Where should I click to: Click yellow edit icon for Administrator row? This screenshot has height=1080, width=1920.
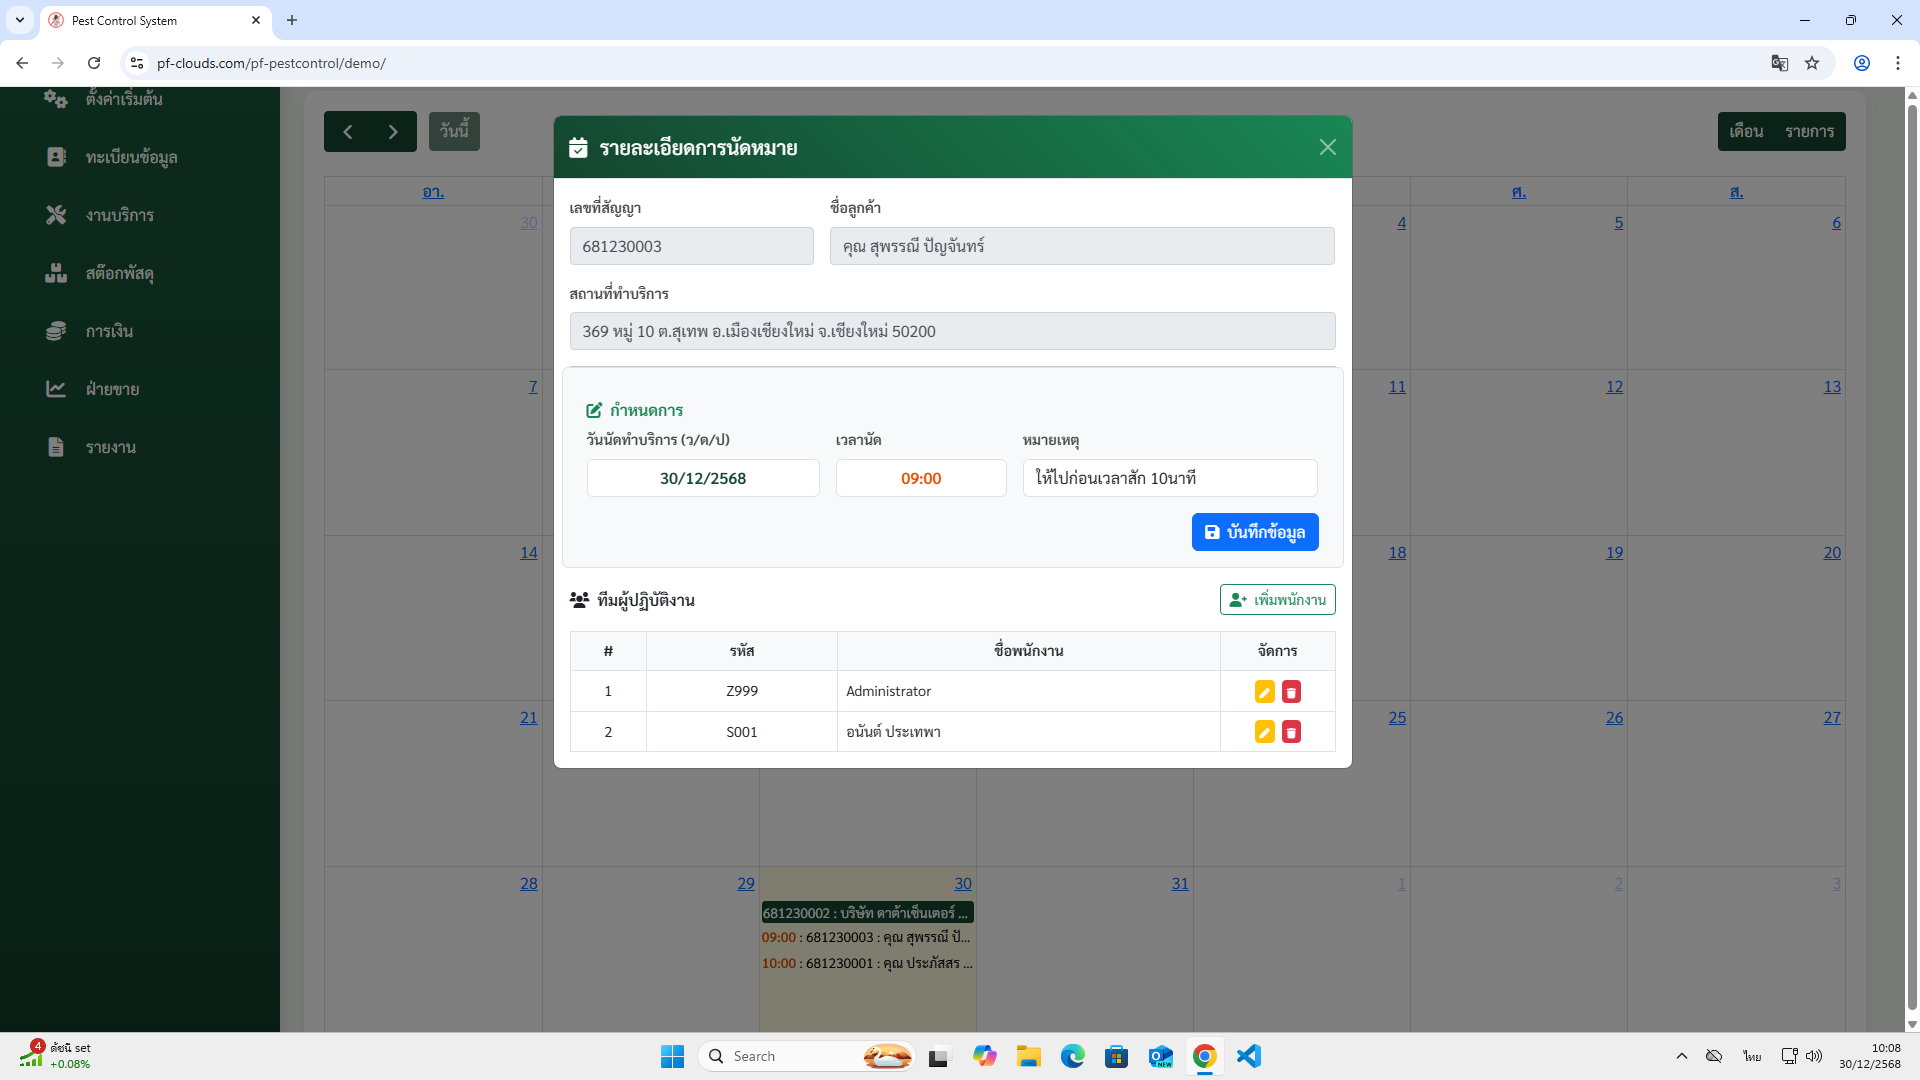1264,692
